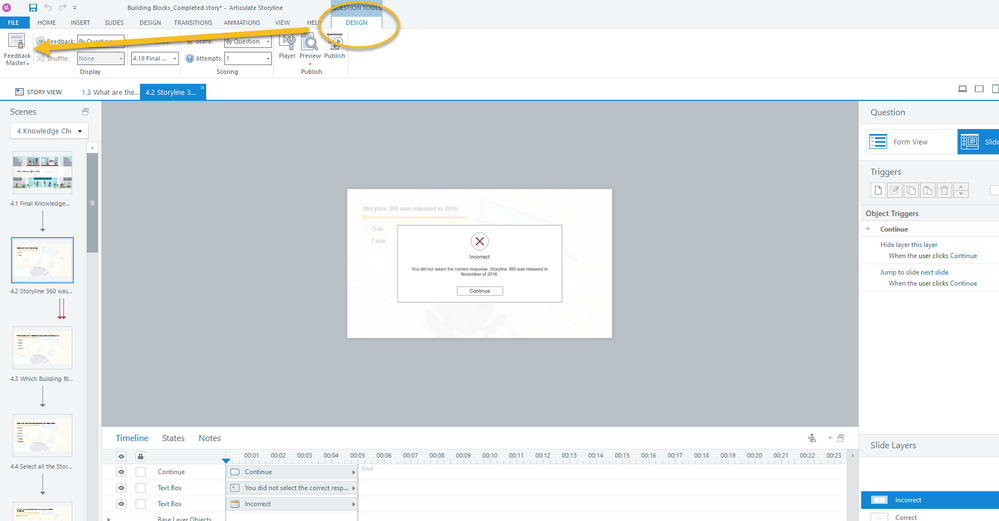Collapse the Continue object triggers group
Image resolution: width=999 pixels, height=521 pixels.
click(x=868, y=229)
